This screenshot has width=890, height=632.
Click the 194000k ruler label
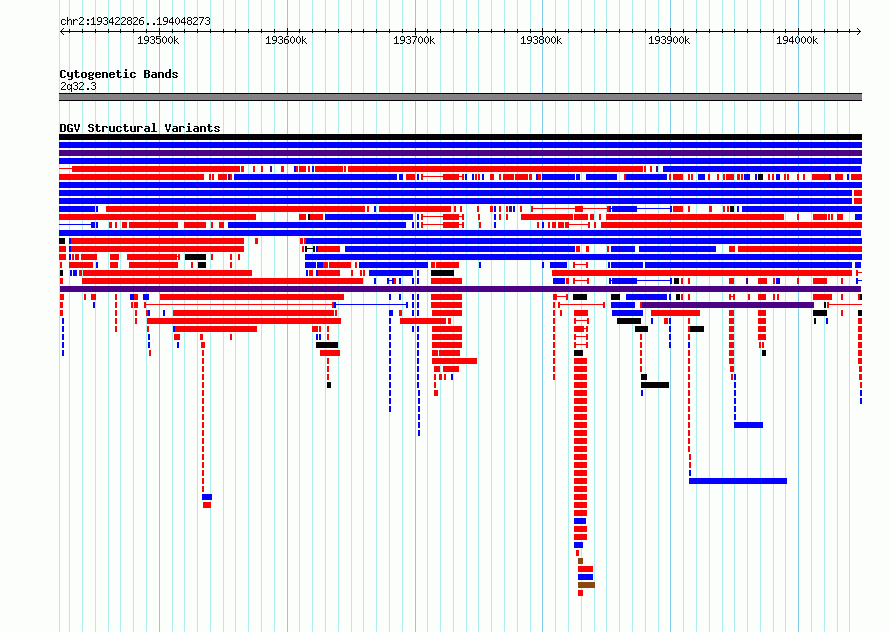797,40
